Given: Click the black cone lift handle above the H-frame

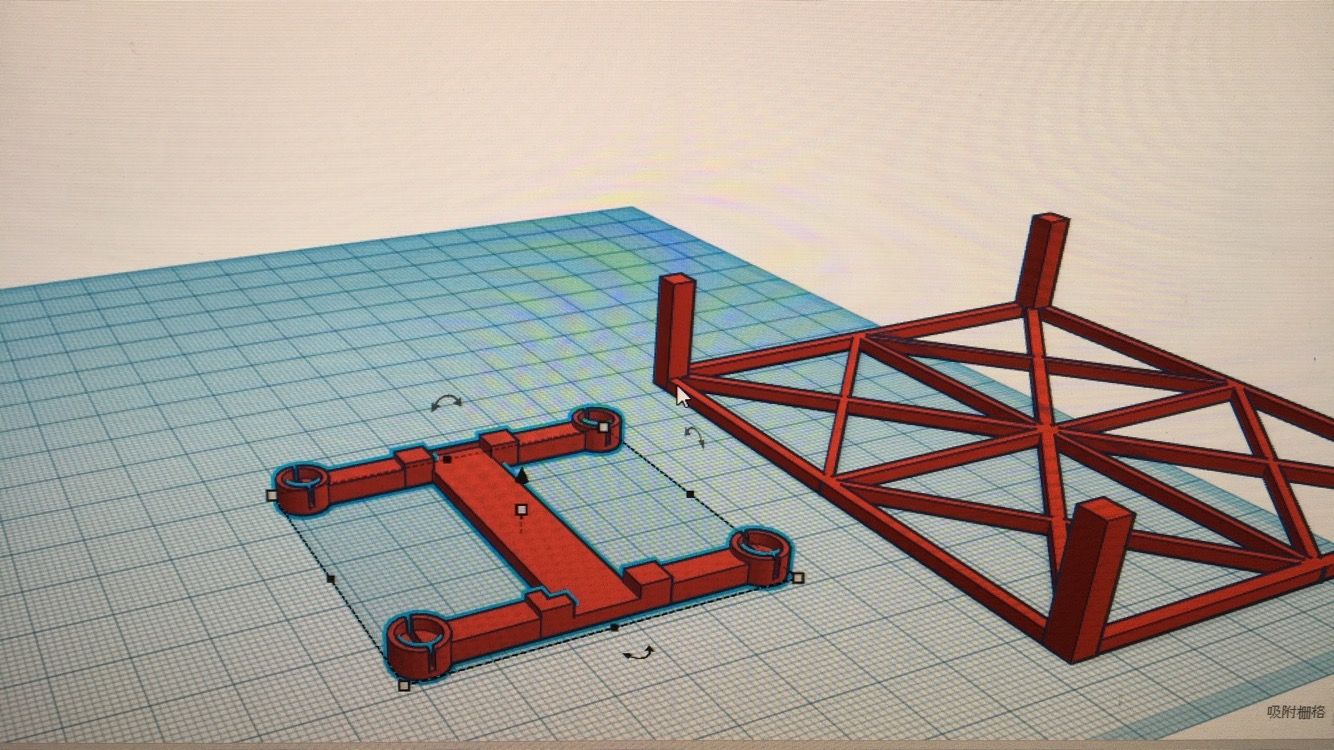Looking at the screenshot, I should tap(521, 475).
